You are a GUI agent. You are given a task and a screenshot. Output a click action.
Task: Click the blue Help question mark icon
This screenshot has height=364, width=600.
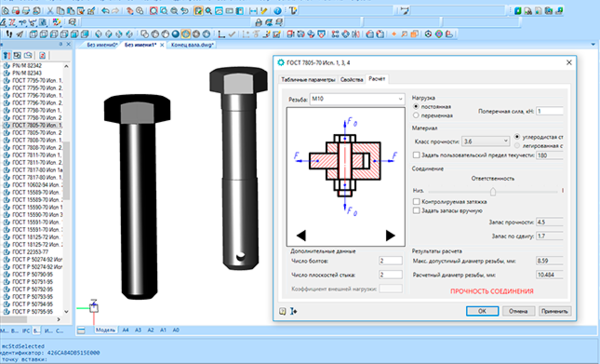click(x=278, y=11)
